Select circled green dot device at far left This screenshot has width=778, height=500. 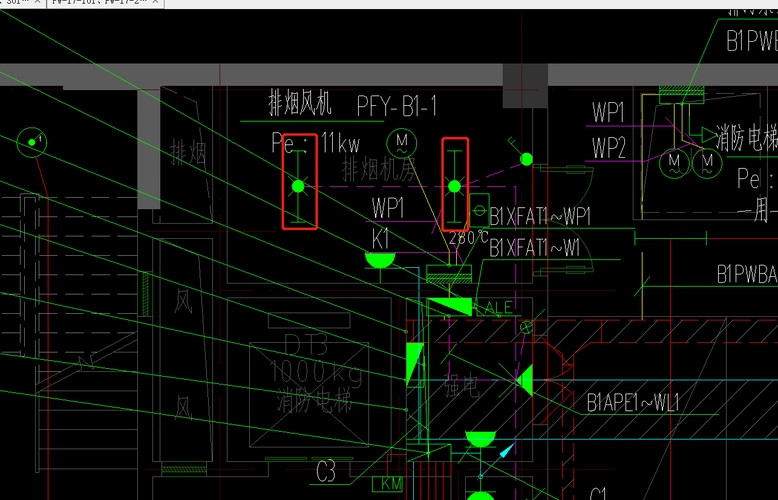[32, 142]
